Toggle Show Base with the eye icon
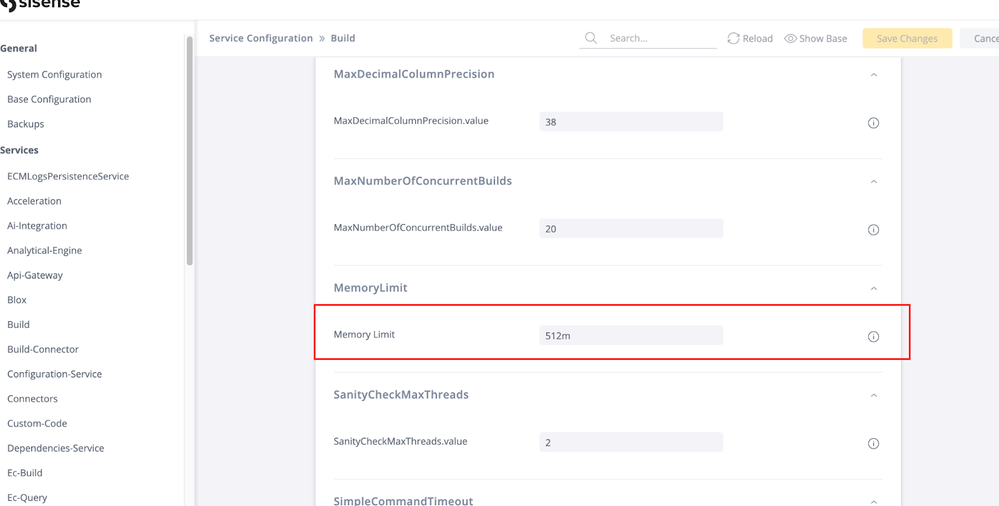999x506 pixels. 790,38
